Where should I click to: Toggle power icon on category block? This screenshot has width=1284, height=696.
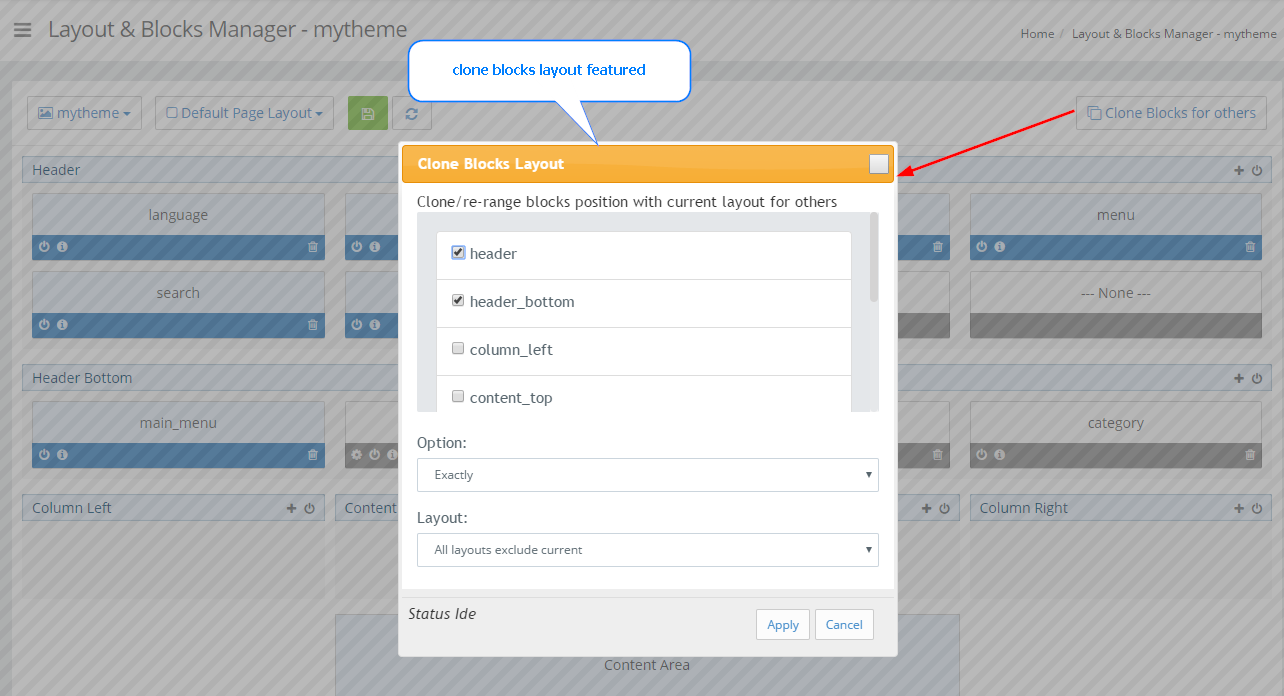tap(982, 454)
